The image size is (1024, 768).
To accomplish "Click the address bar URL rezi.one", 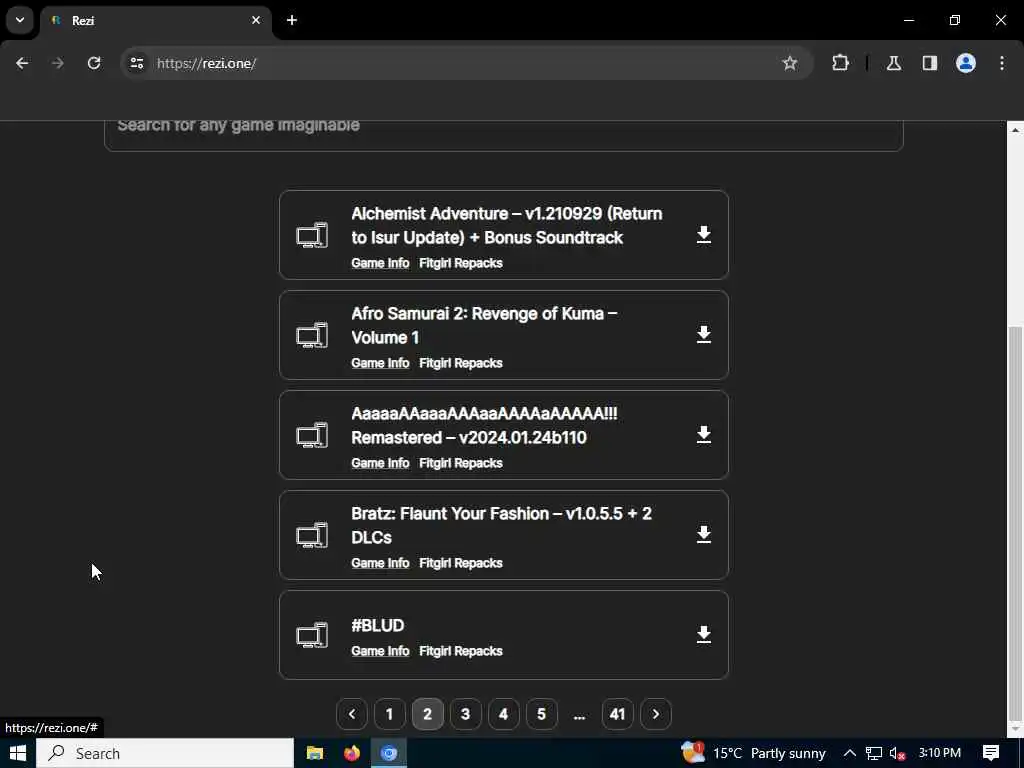I will tap(206, 63).
